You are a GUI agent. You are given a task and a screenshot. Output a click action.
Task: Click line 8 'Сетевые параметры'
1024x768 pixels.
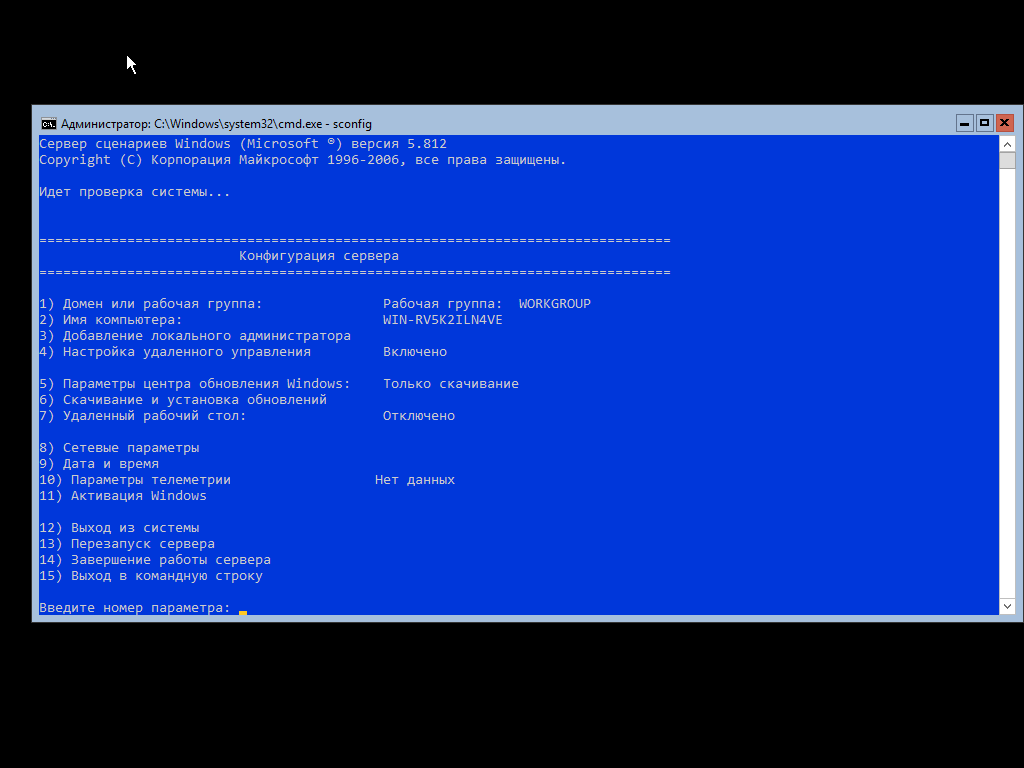click(120, 448)
